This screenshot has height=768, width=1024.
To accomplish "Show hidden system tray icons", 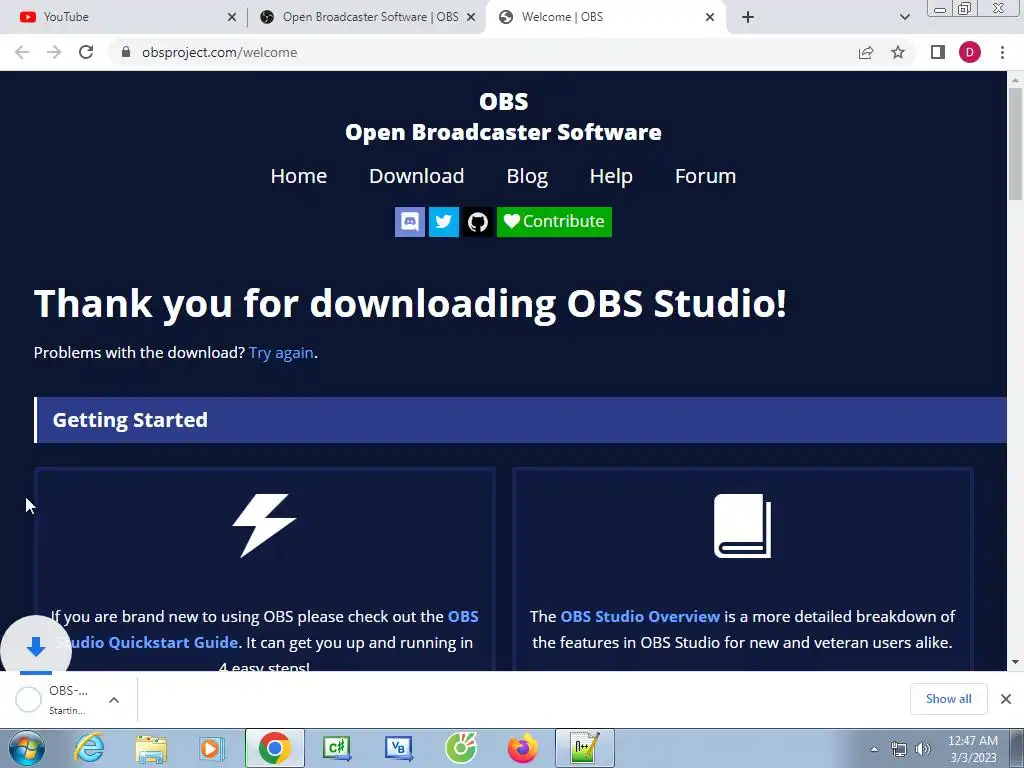I will pyautogui.click(x=874, y=749).
